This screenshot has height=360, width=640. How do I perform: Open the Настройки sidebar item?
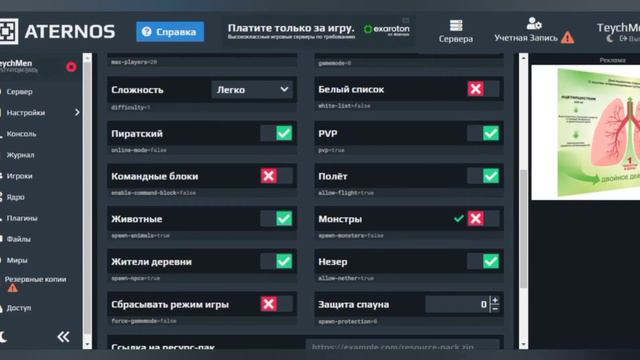click(26, 113)
